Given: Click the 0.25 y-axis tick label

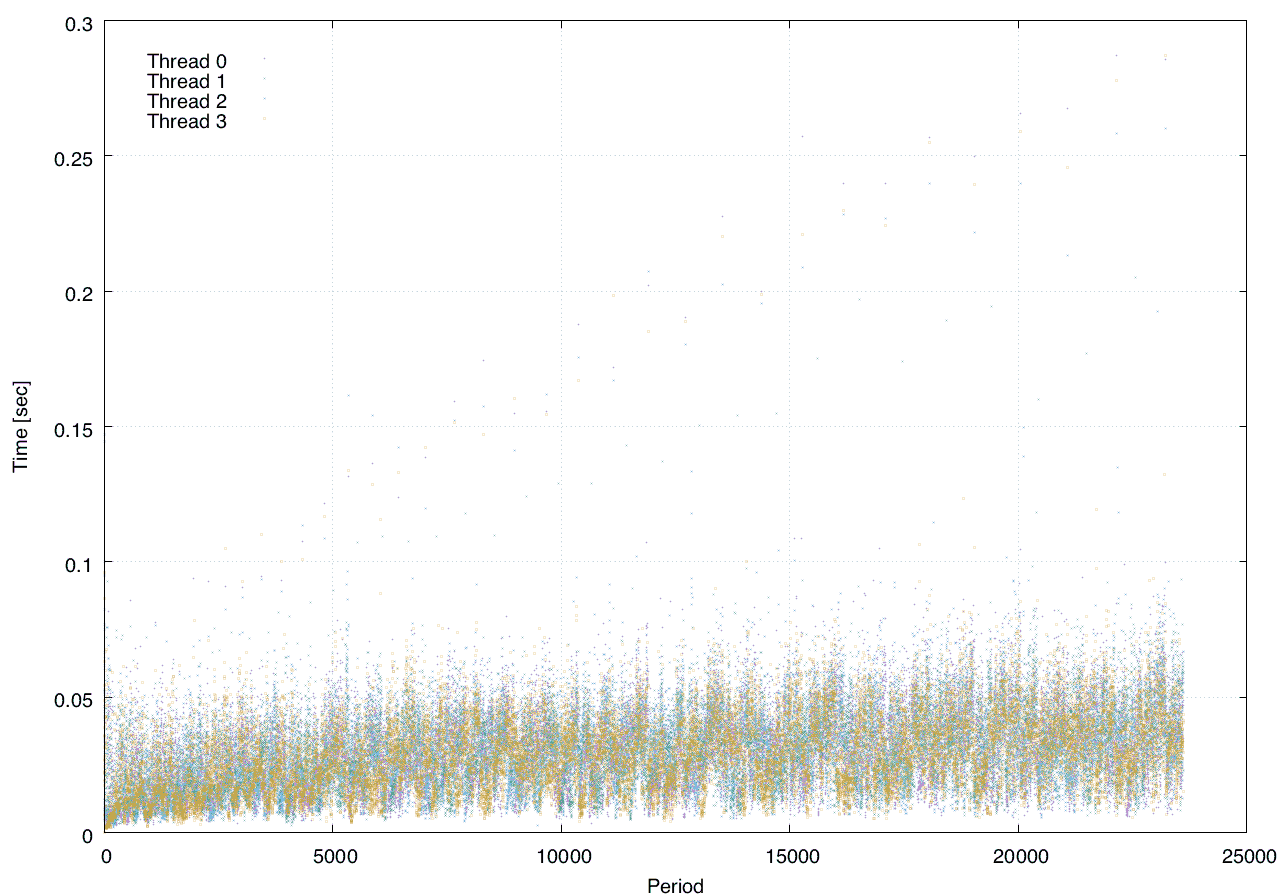Looking at the screenshot, I should point(71,157).
